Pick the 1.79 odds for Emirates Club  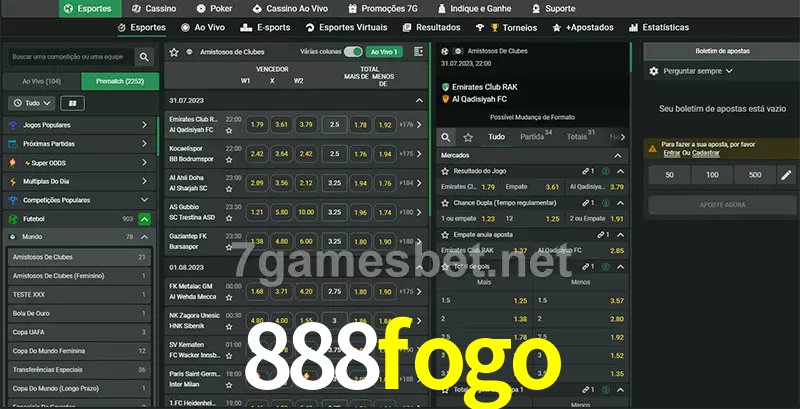(257, 125)
